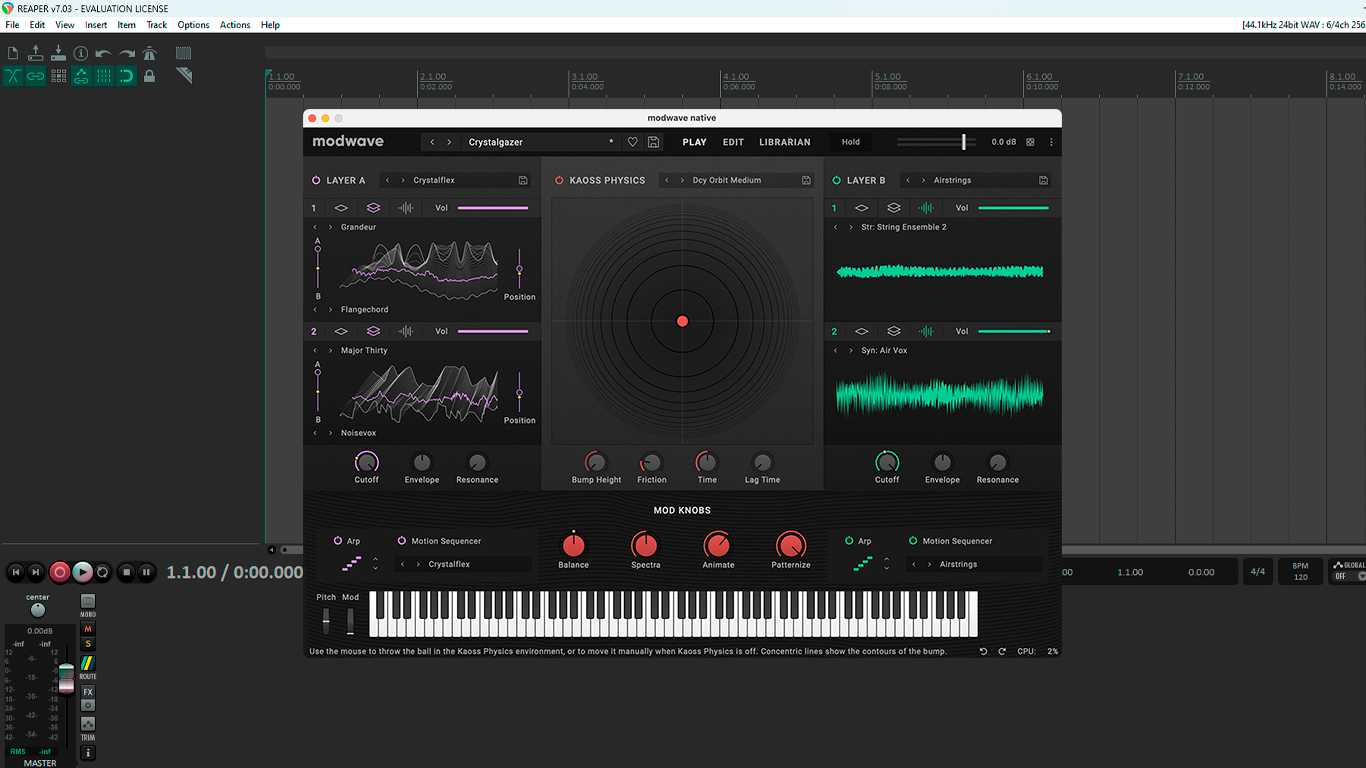This screenshot has width=1366, height=768.
Task: Mute the master track with M button
Action: coord(88,629)
